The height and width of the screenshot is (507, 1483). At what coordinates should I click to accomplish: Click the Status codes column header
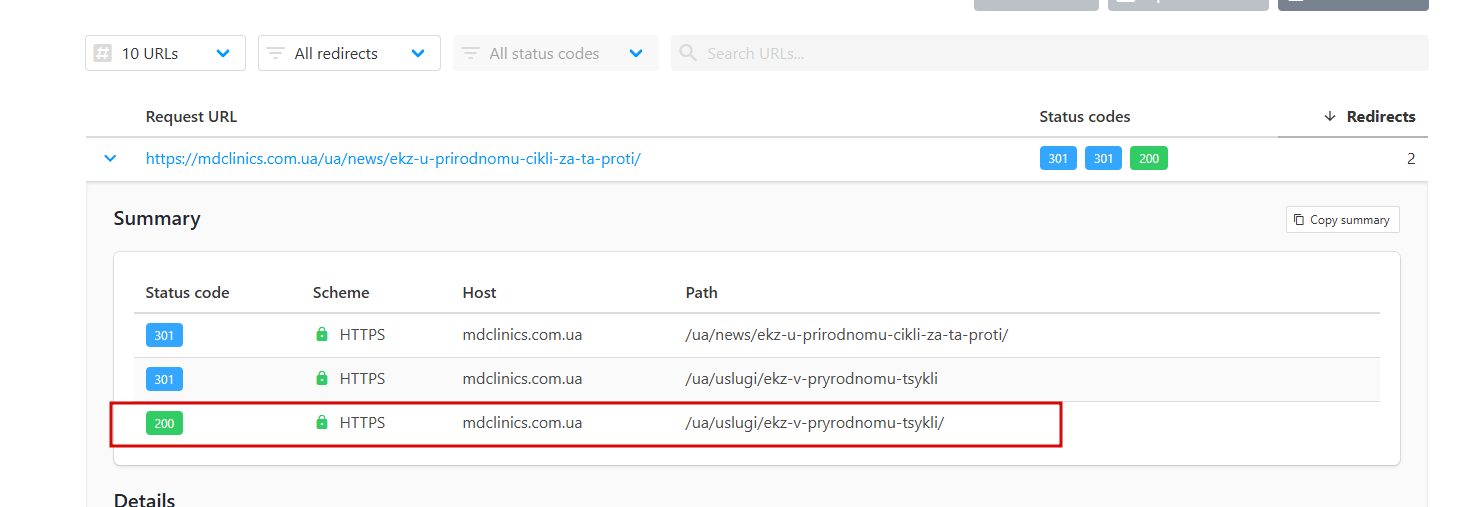[1084, 117]
